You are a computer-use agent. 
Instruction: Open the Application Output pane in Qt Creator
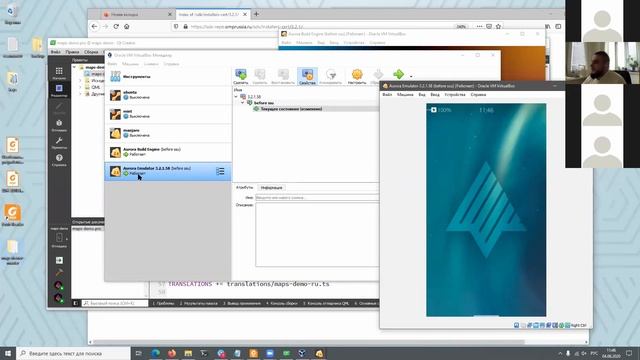pos(242,303)
